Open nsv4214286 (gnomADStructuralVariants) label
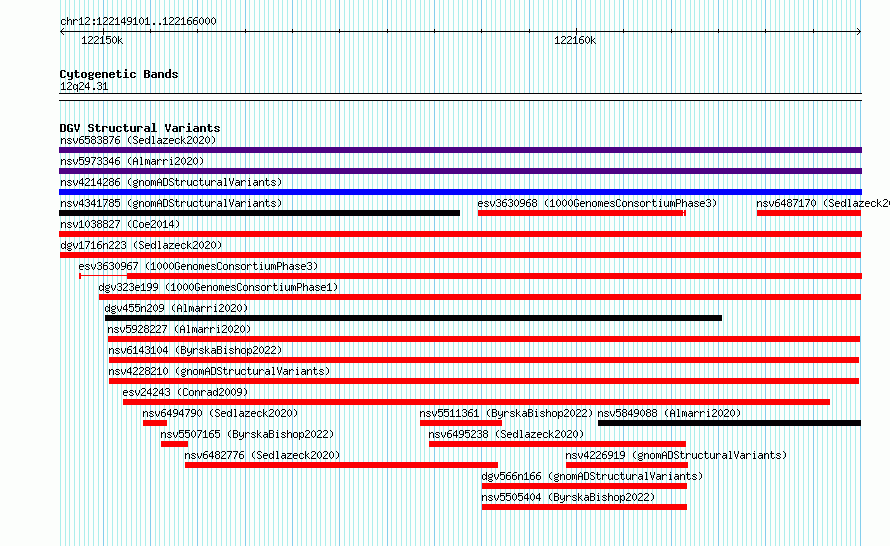This screenshot has width=890, height=546. (x=171, y=182)
